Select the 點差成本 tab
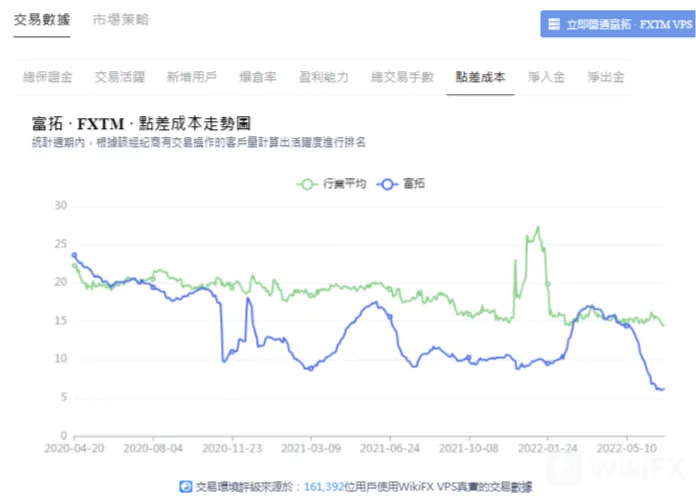Viewport: 696px width, 502px height. pyautogui.click(x=480, y=77)
